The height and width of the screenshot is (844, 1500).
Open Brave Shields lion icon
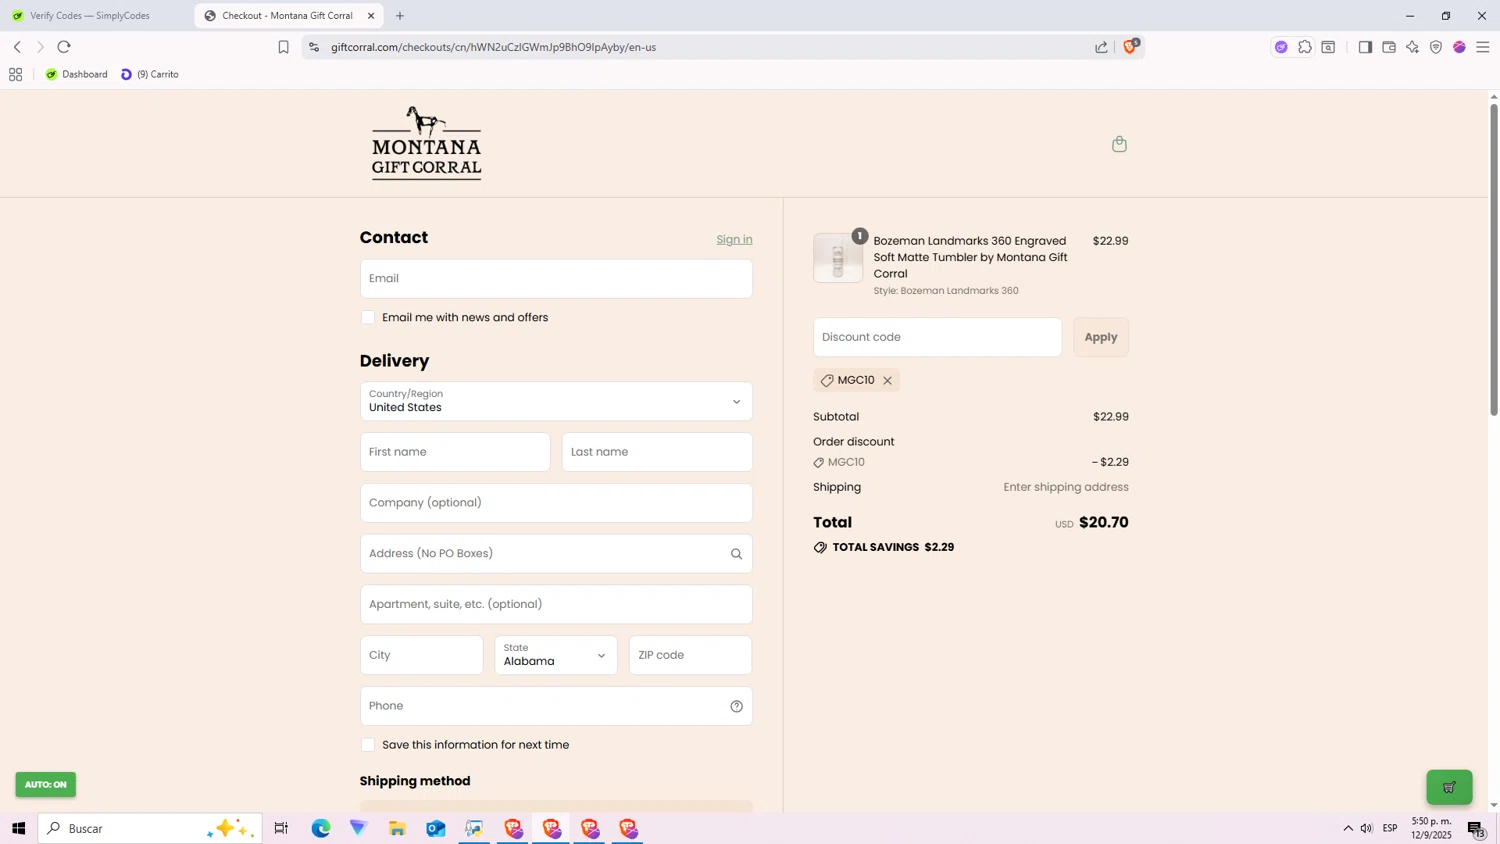click(1130, 46)
